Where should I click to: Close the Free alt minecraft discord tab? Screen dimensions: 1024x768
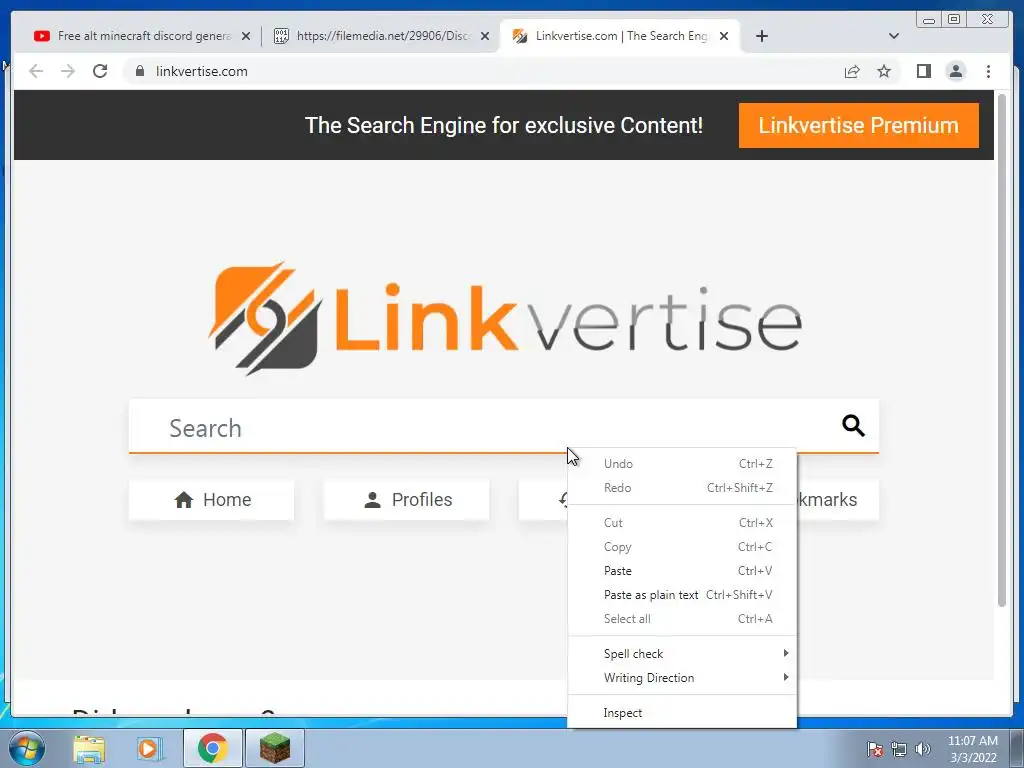click(246, 36)
